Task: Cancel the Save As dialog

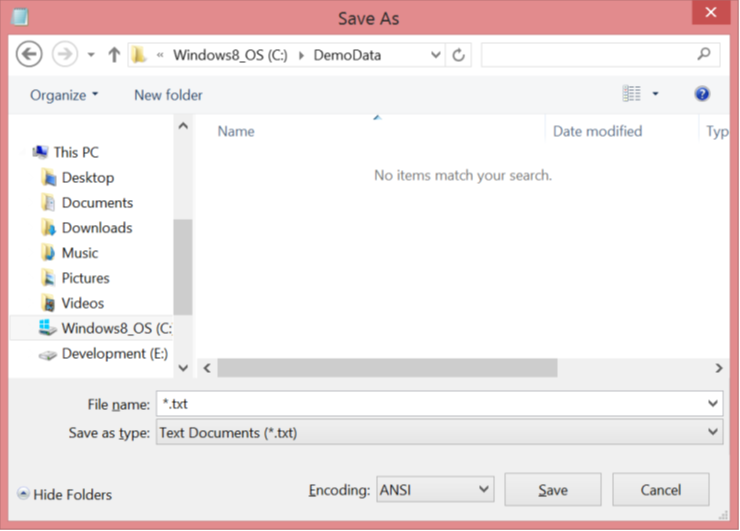Action: 660,490
